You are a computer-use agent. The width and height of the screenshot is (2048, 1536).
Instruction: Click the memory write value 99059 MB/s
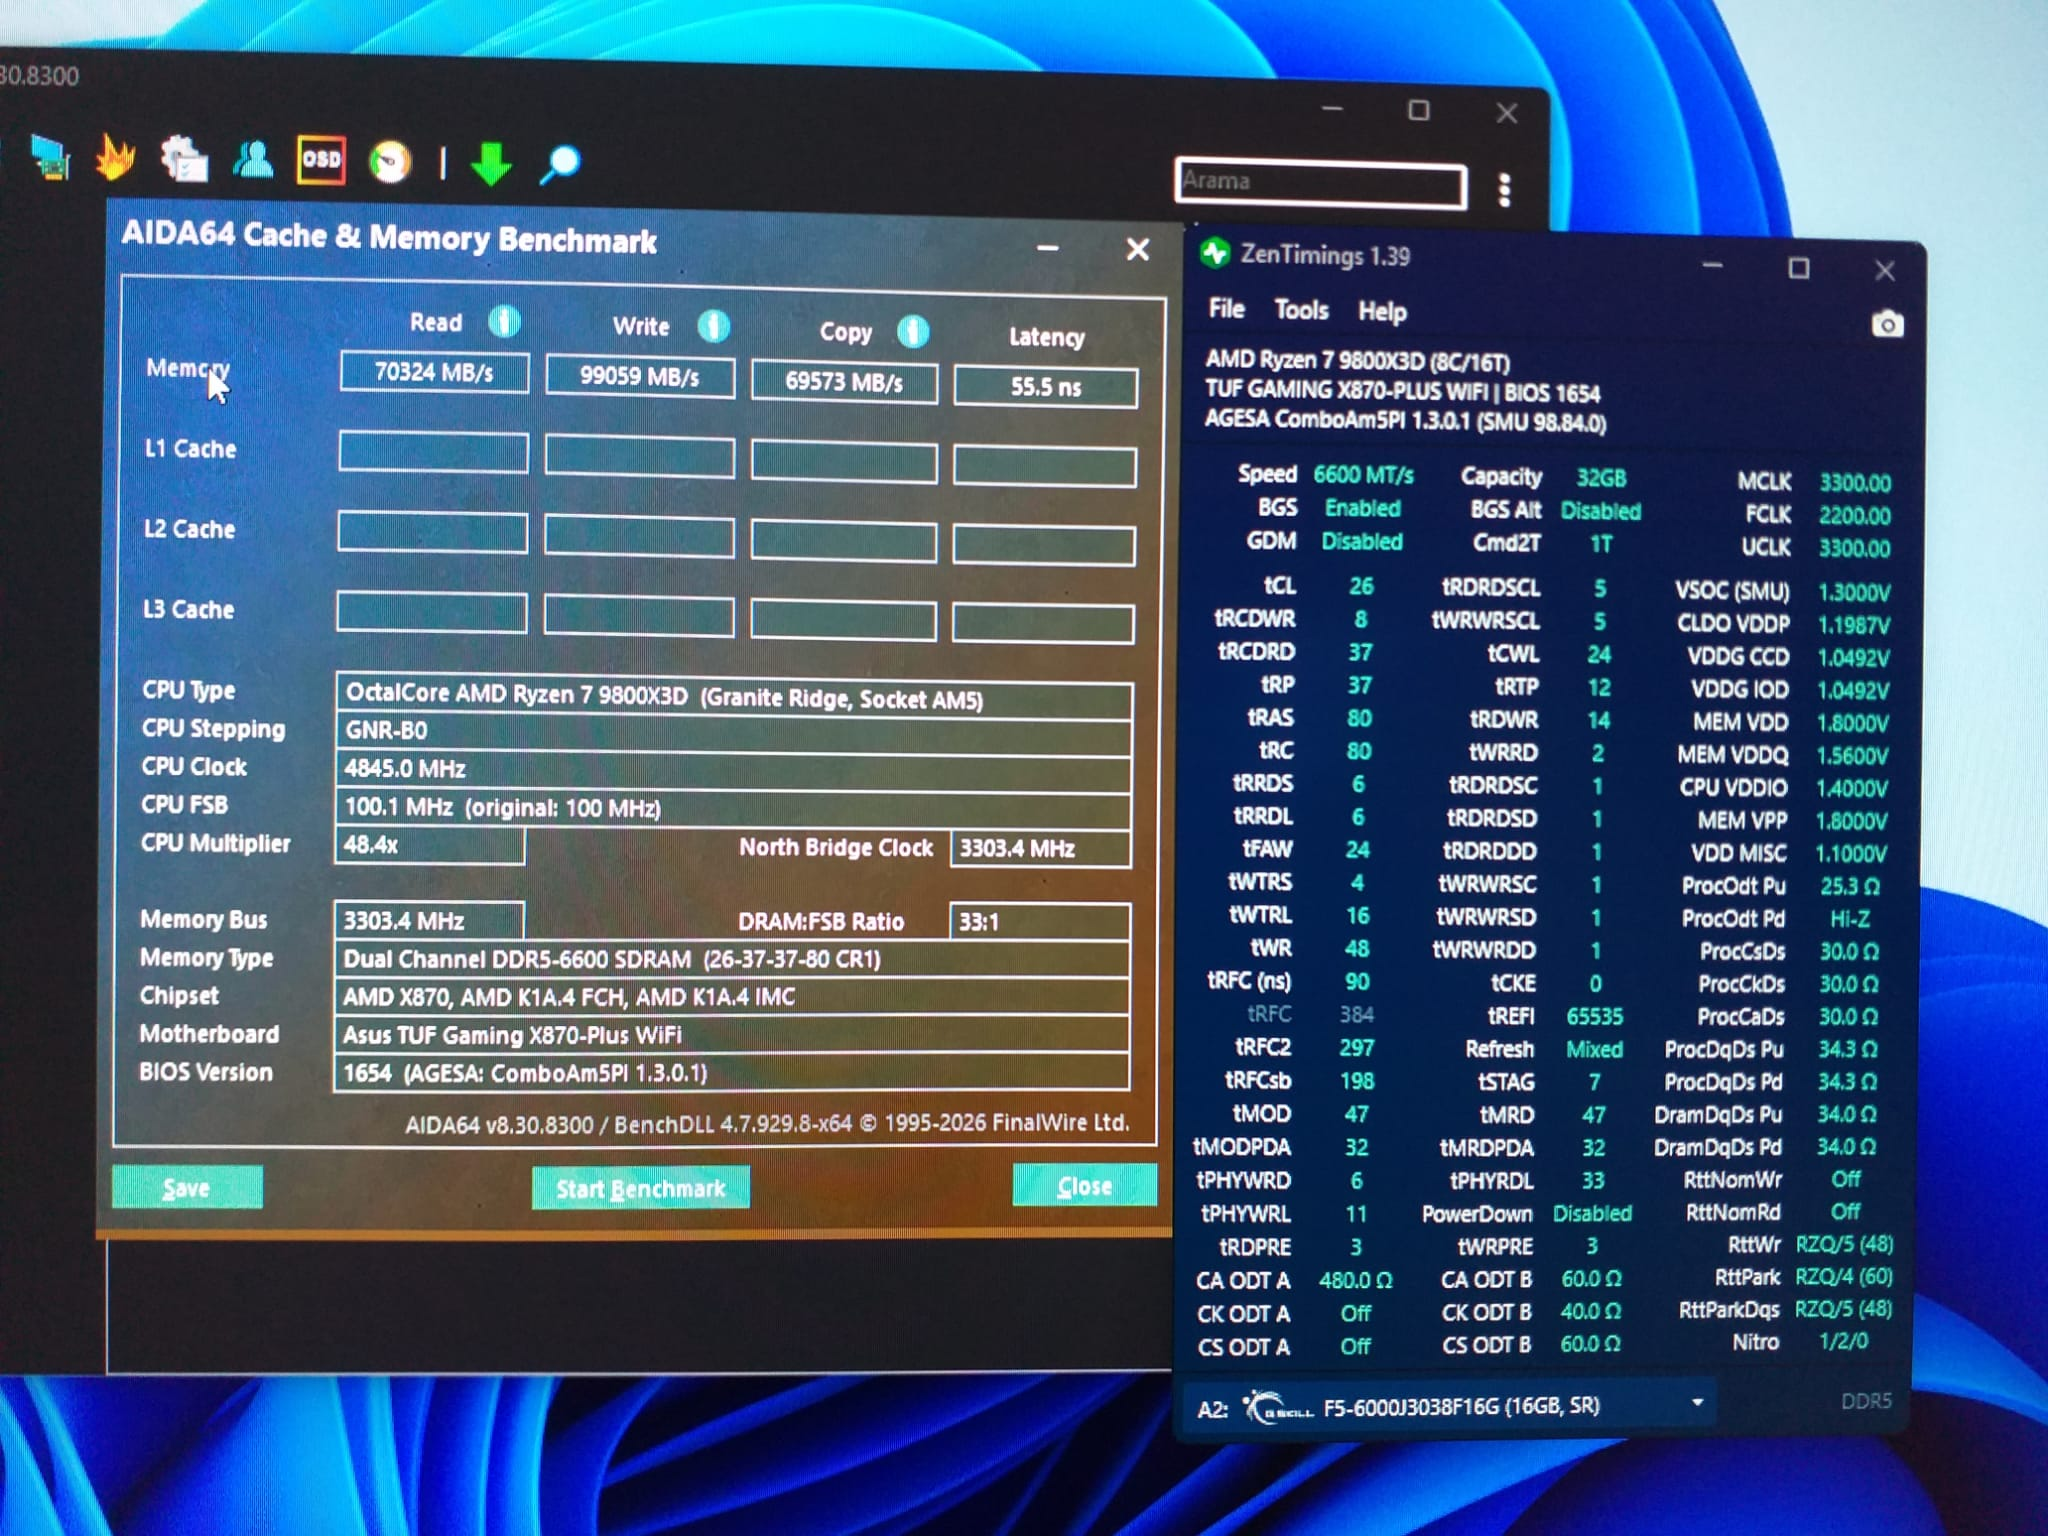point(640,377)
